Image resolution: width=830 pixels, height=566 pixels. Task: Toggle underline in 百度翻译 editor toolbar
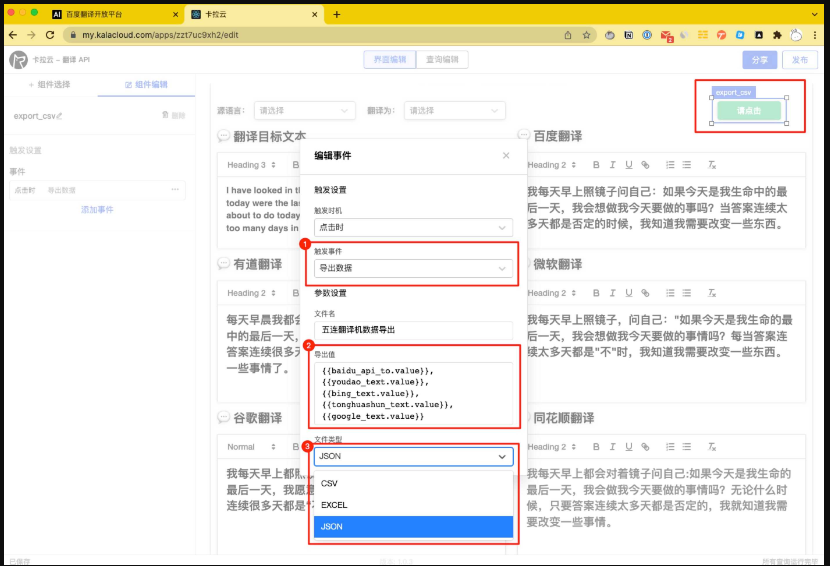click(x=629, y=165)
